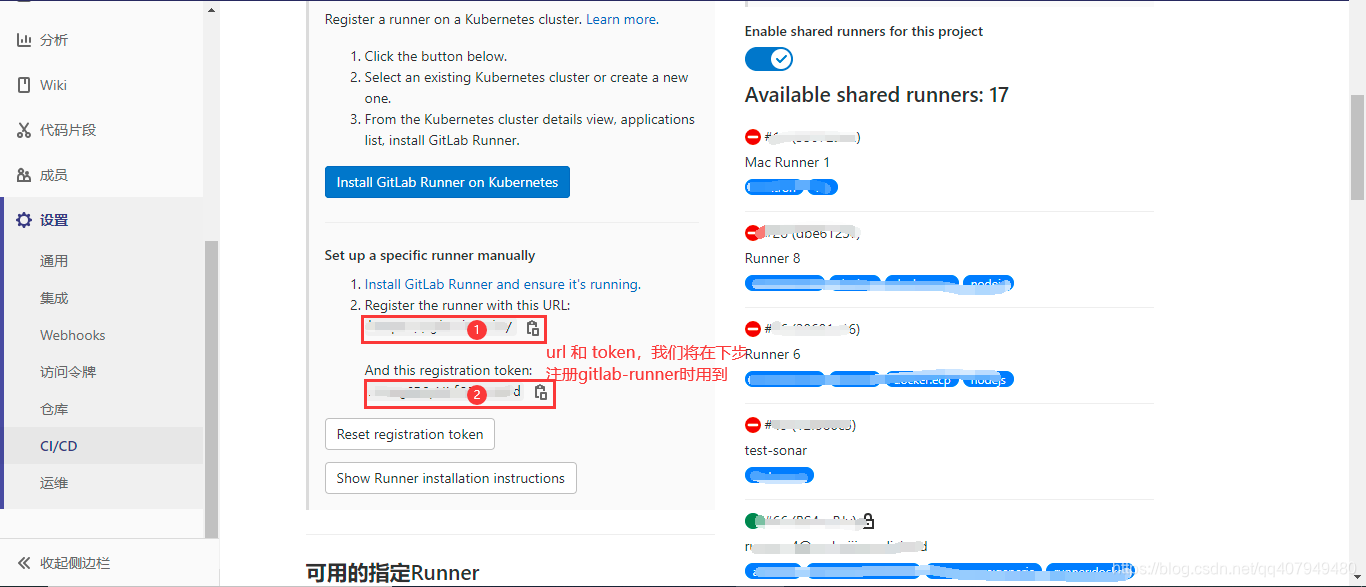Open 通用 general settings
The width and height of the screenshot is (1366, 587).
tap(54, 261)
